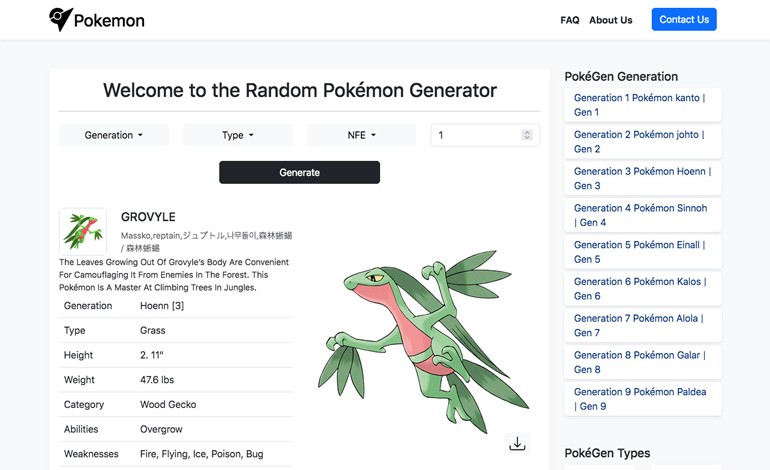Click the Contact Us button
Viewport: 770px width, 470px height.
[x=684, y=20]
